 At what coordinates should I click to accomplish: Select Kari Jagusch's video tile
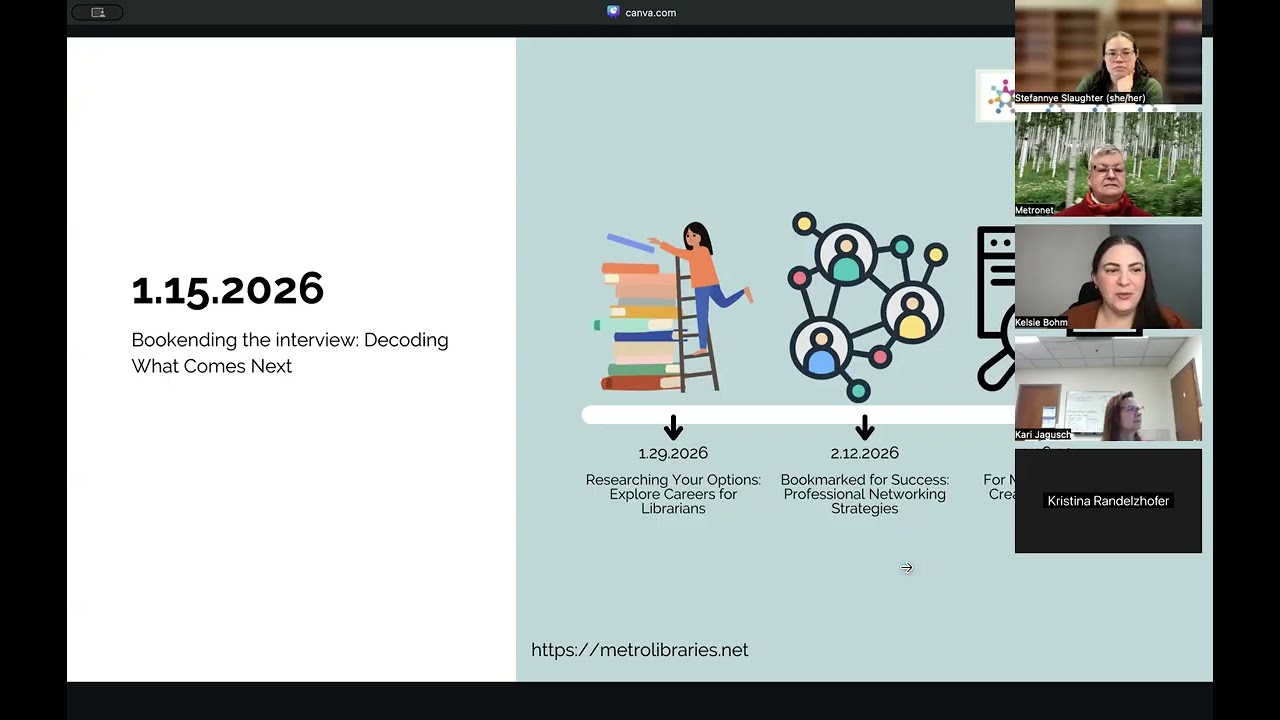pos(1108,388)
